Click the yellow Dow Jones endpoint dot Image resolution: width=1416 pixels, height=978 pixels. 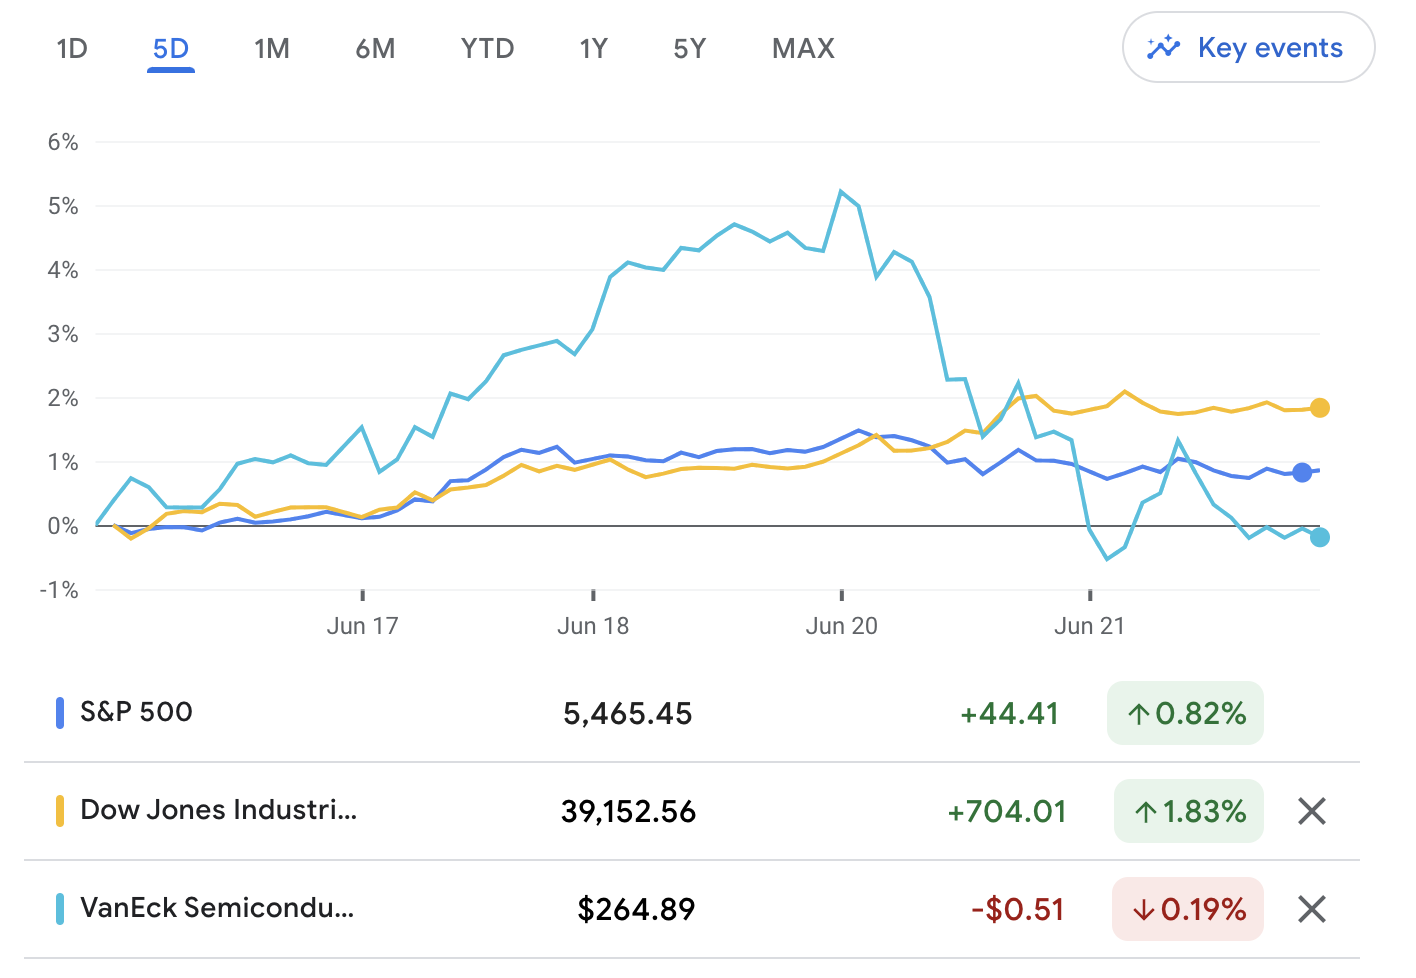1319,408
